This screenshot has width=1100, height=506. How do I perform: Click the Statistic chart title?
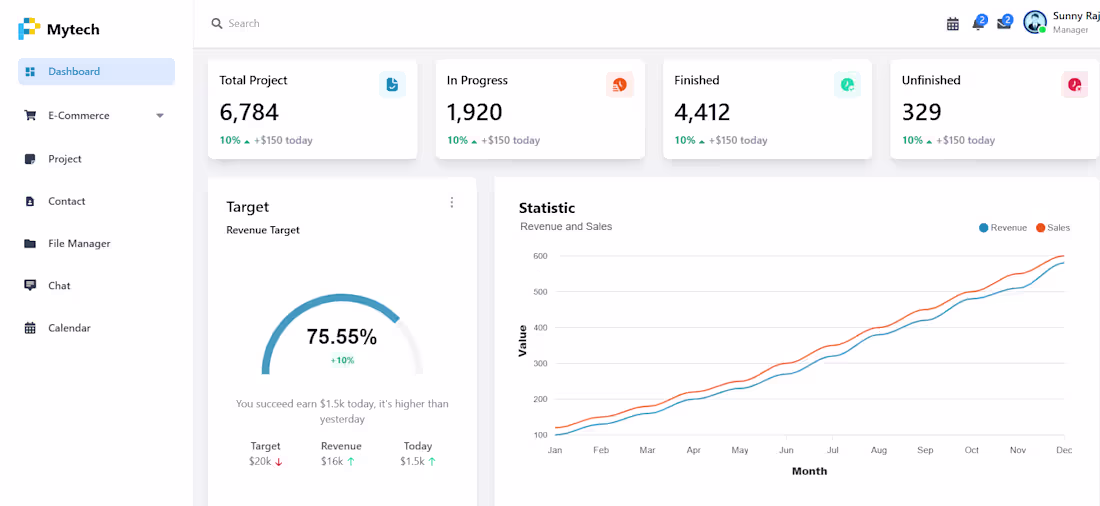(x=547, y=208)
